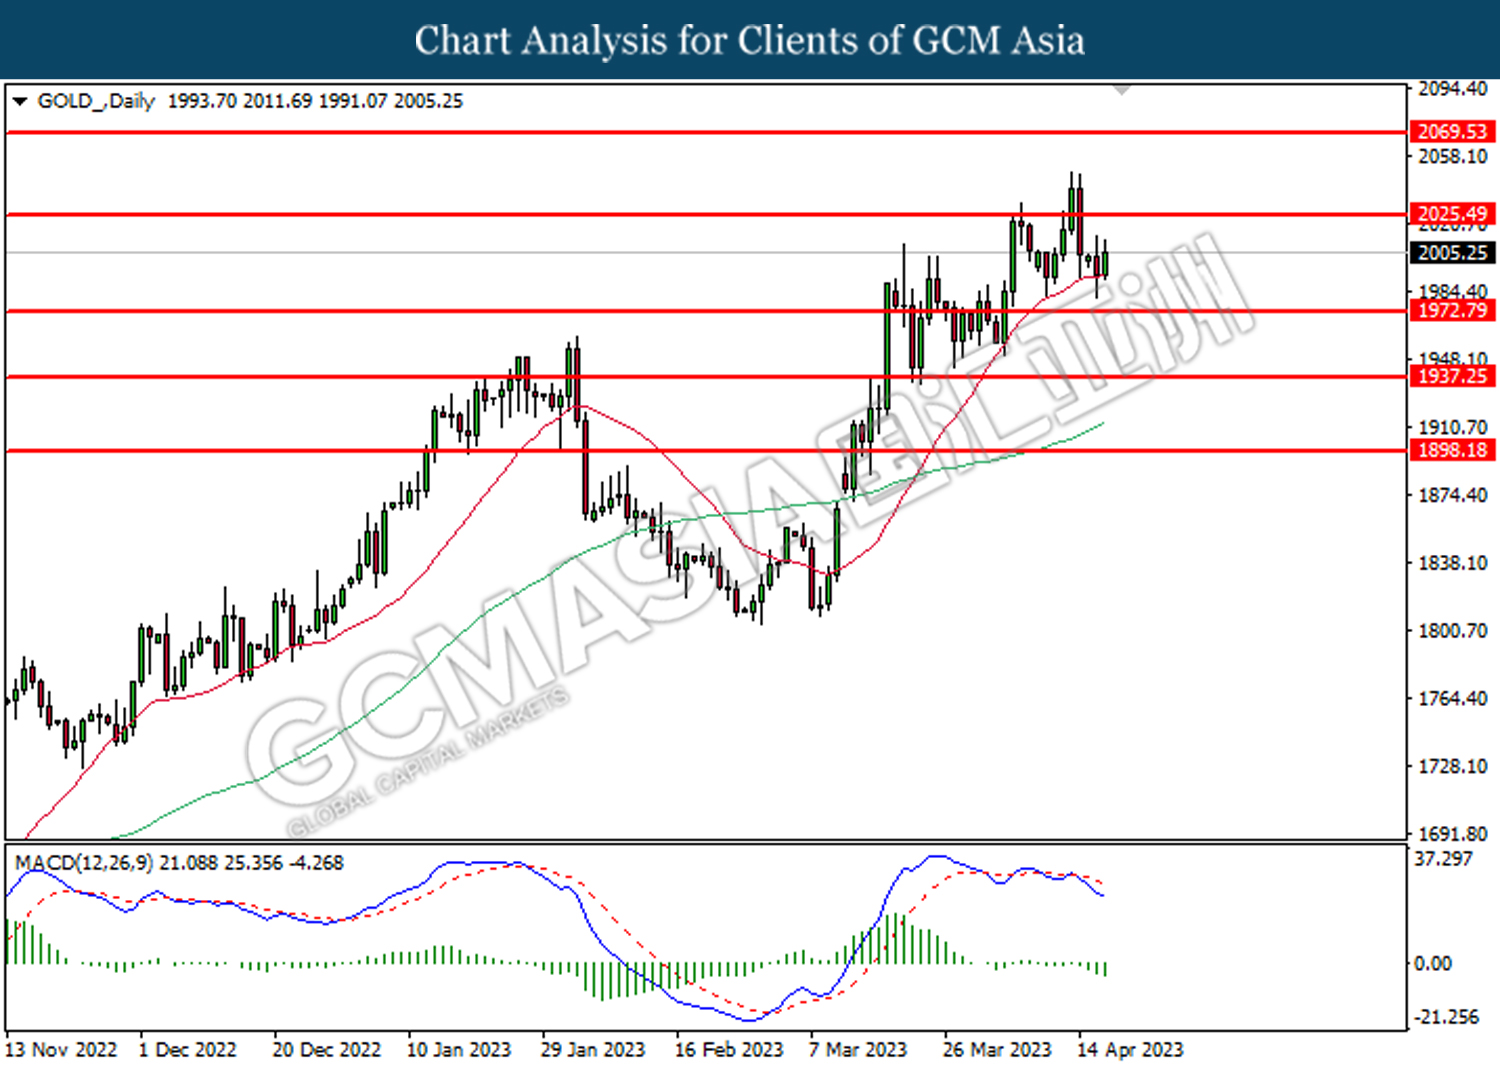Click the 1764.40 price axis value

(x=1453, y=698)
